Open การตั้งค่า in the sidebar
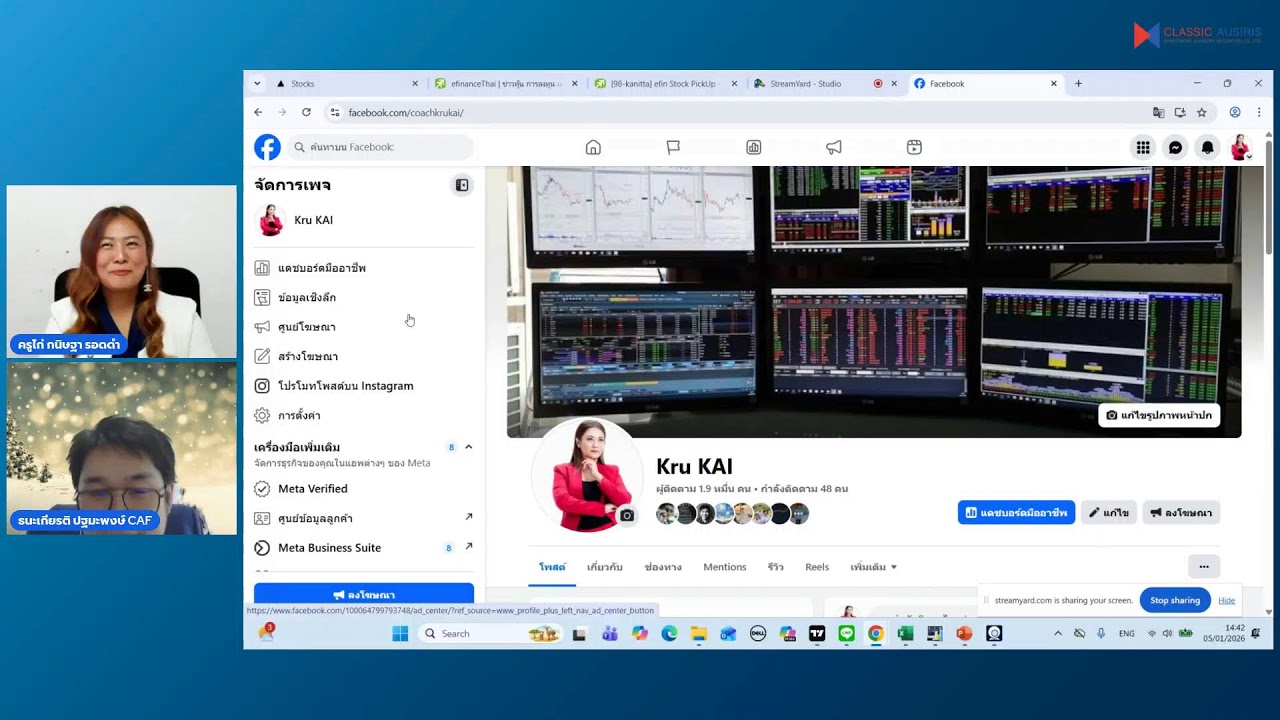Viewport: 1280px width, 720px height. [x=364, y=415]
